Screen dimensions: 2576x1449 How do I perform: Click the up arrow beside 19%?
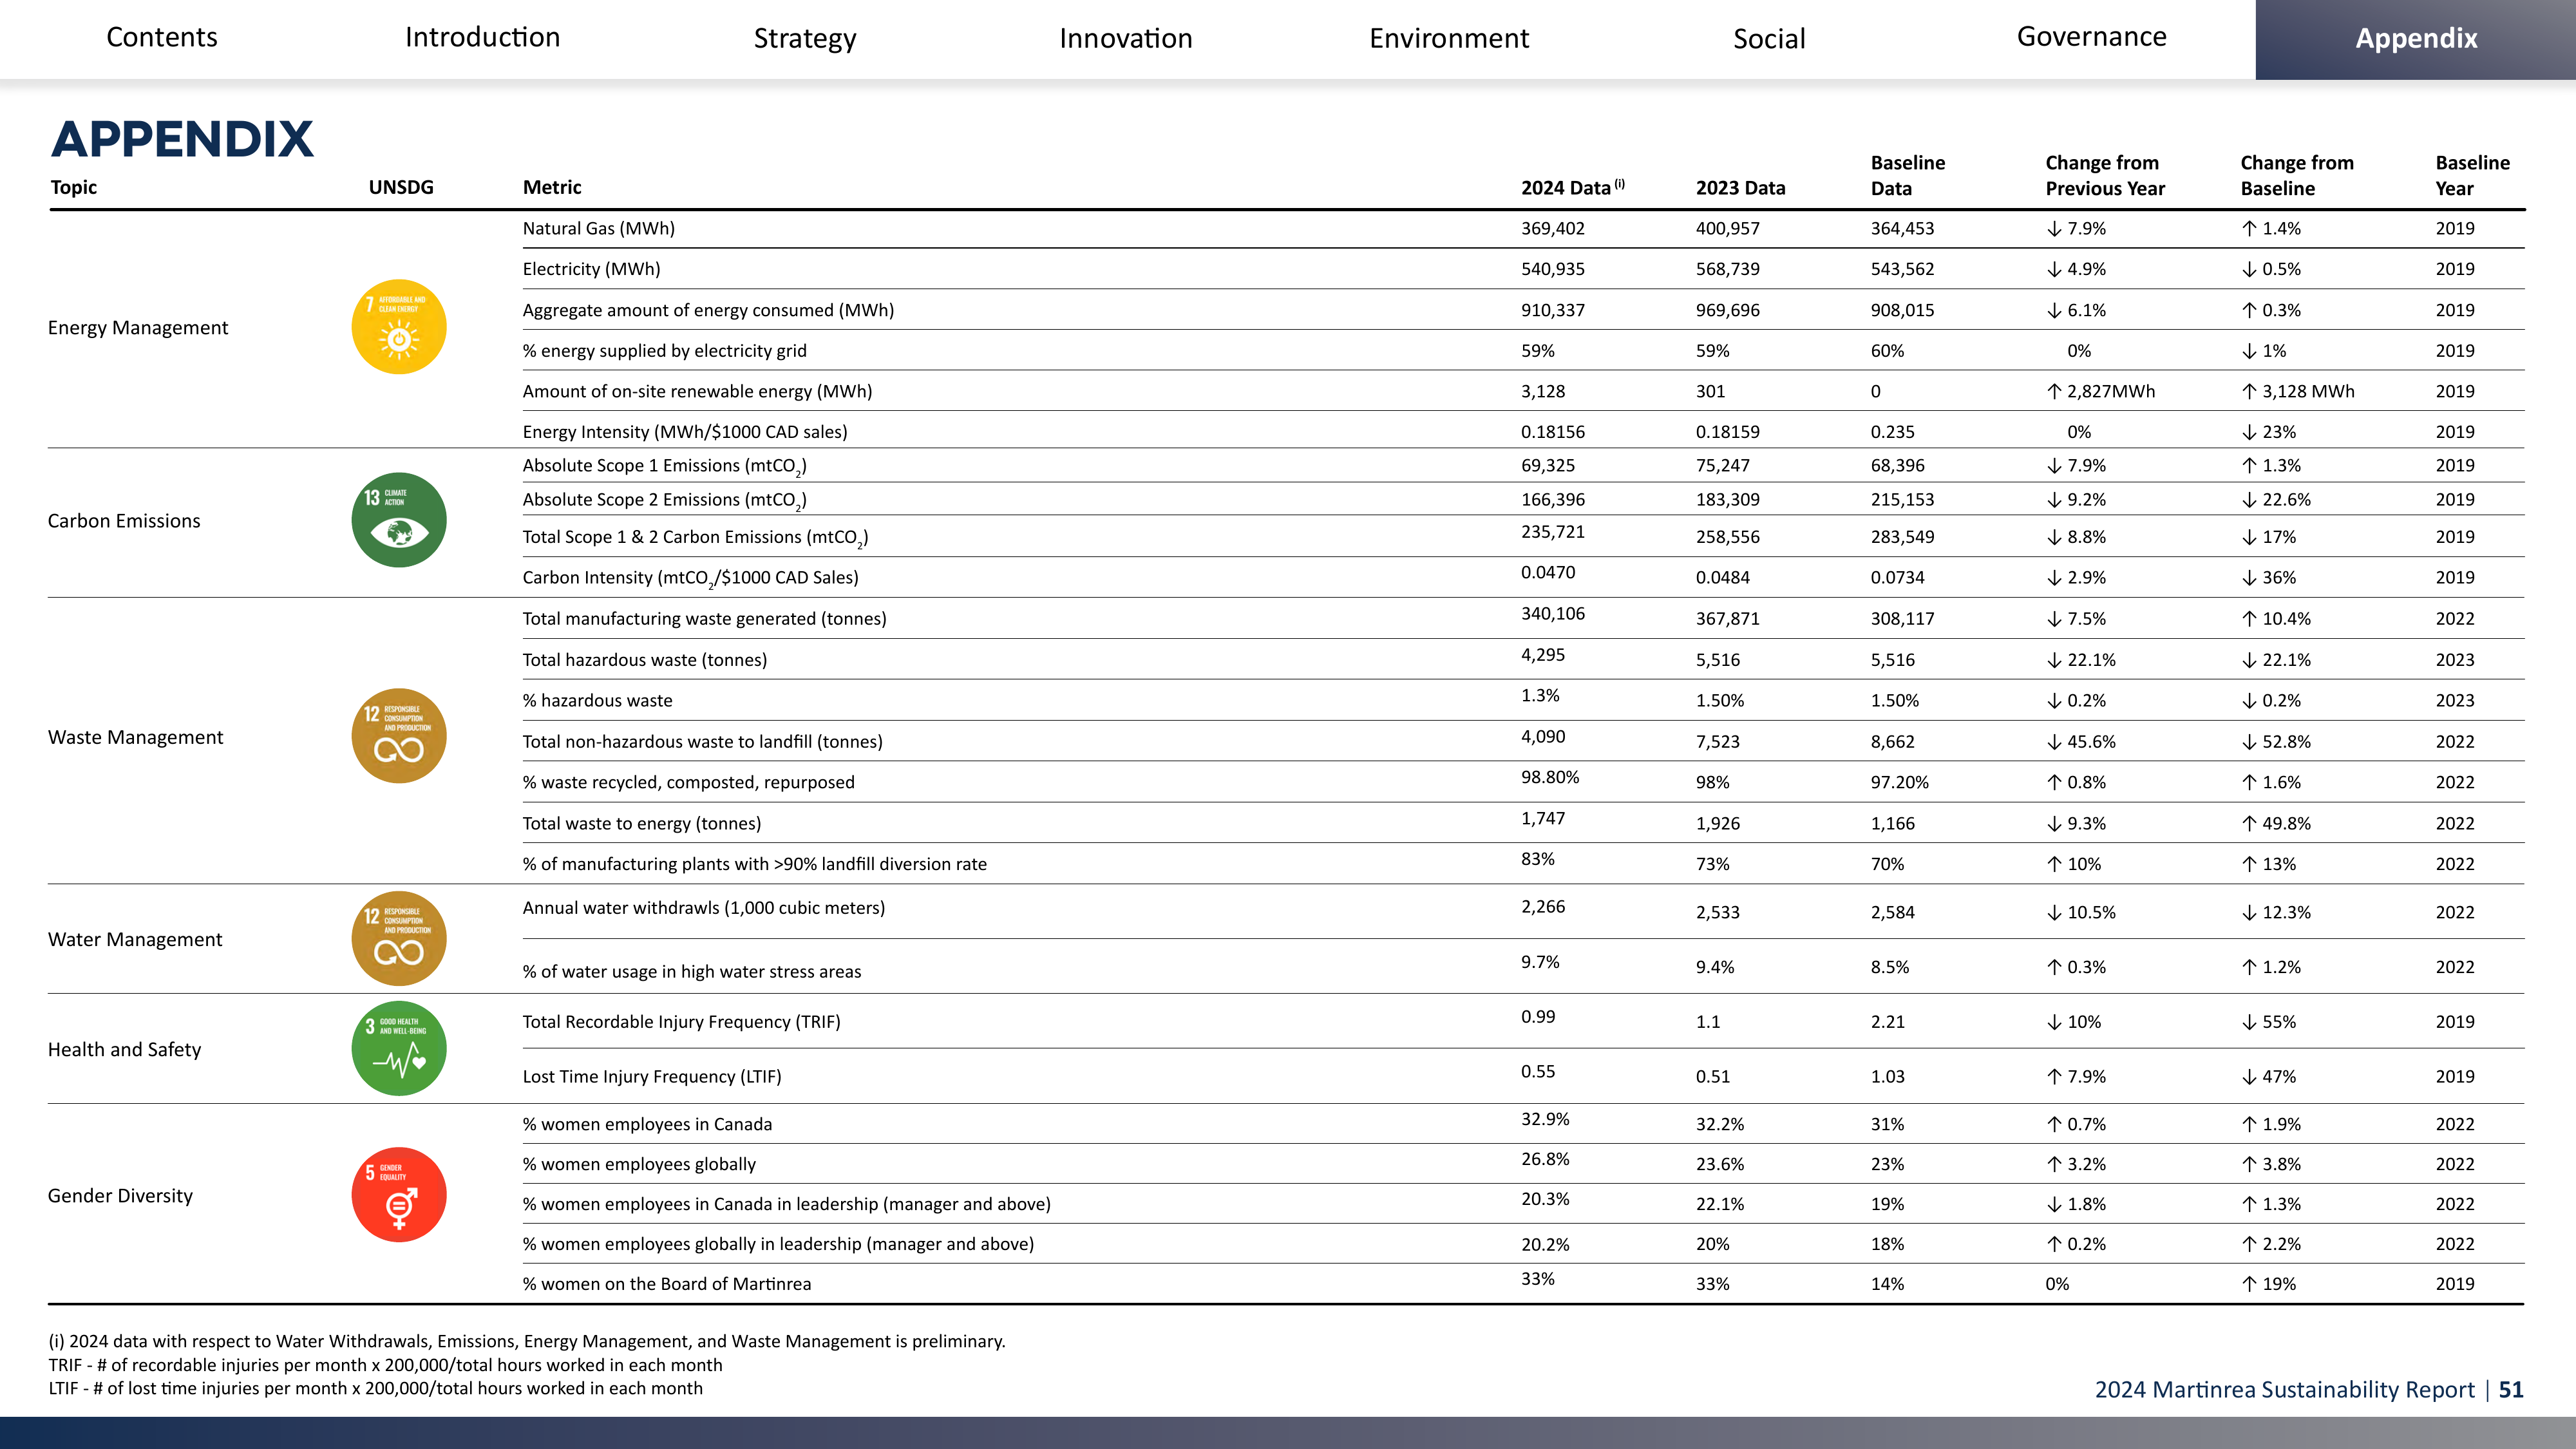tap(2249, 1284)
